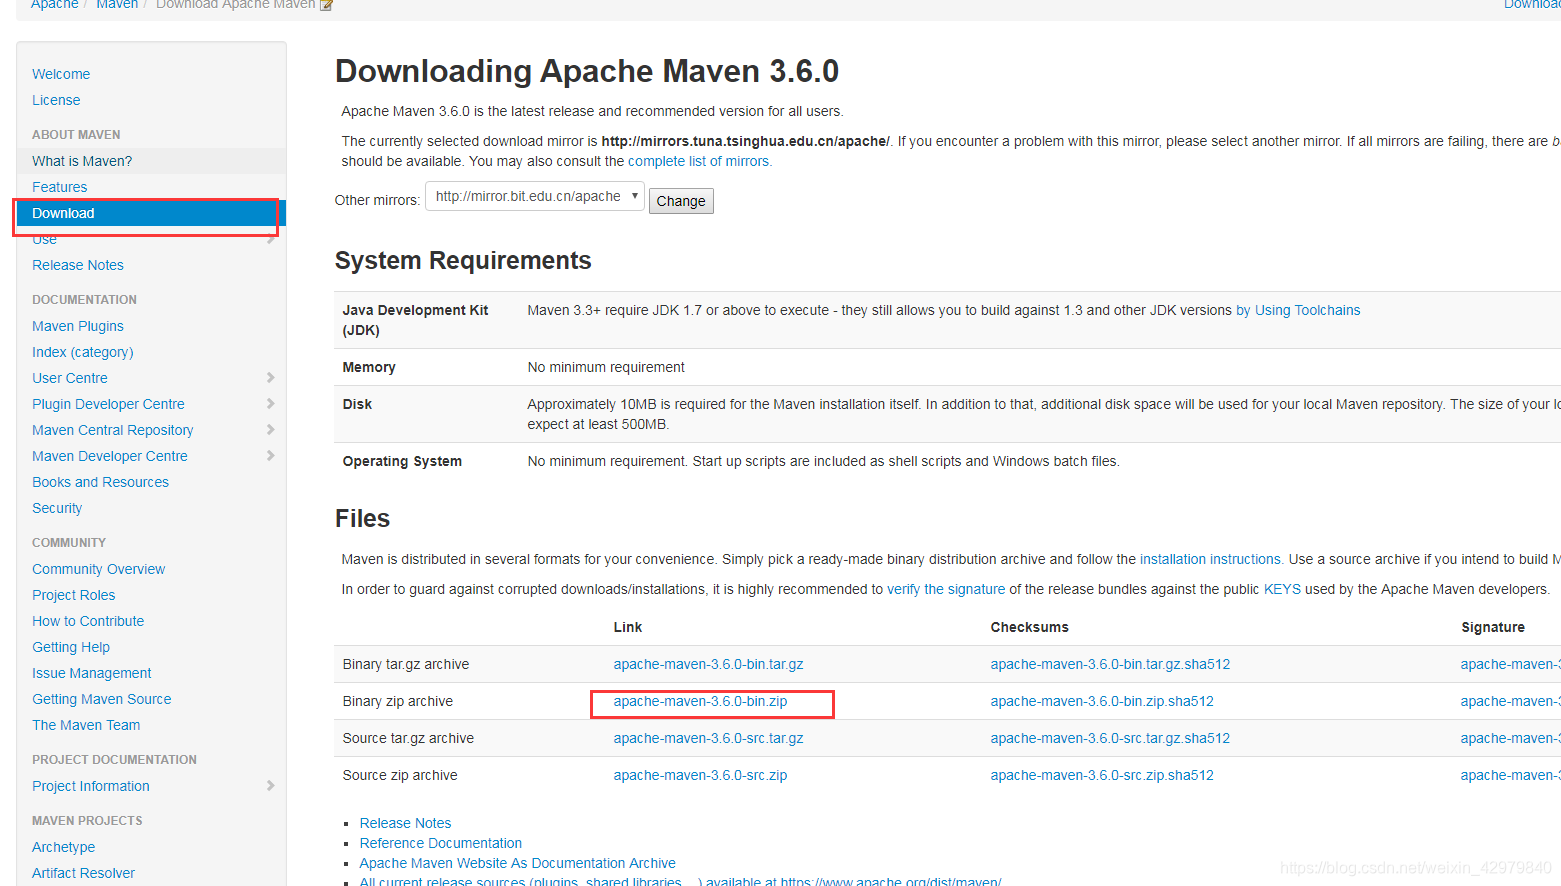
Task: Open installation instructions link
Action: 1210,559
